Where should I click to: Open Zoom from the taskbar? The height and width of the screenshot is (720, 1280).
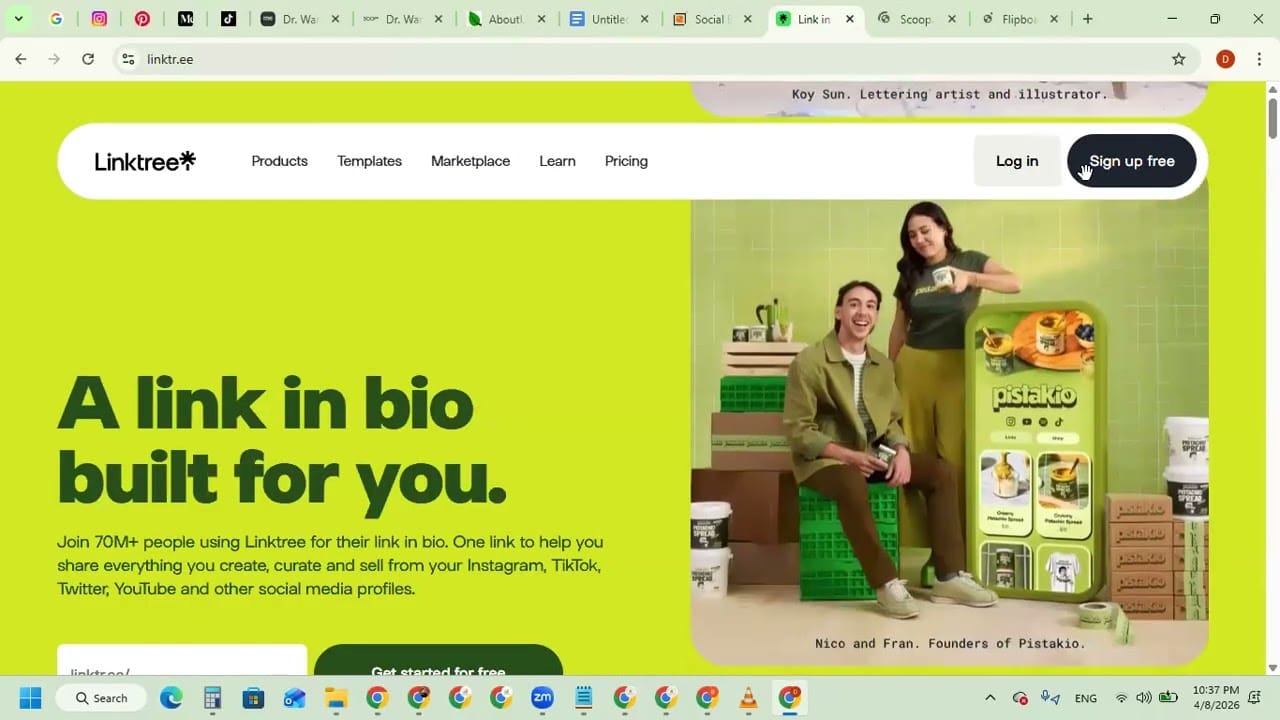tap(542, 697)
